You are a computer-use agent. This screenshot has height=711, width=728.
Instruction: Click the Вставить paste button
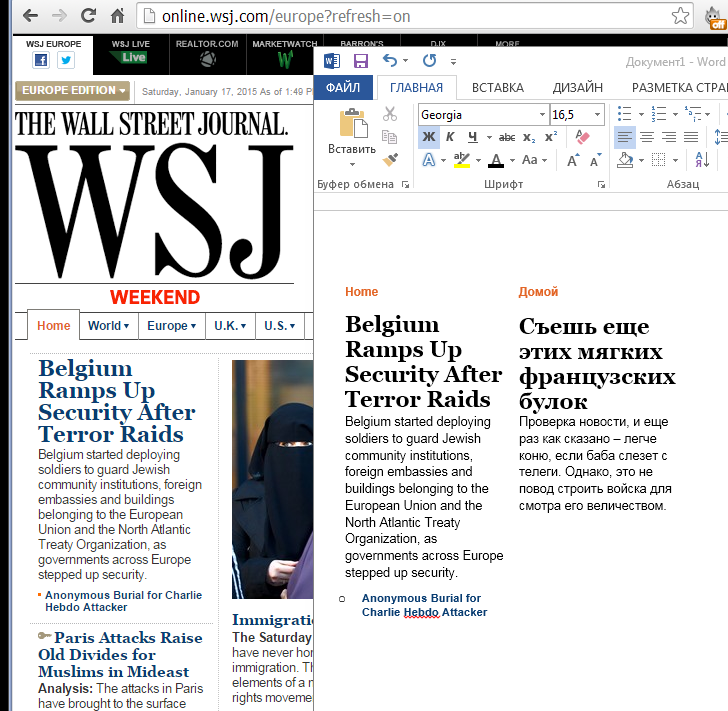352,131
